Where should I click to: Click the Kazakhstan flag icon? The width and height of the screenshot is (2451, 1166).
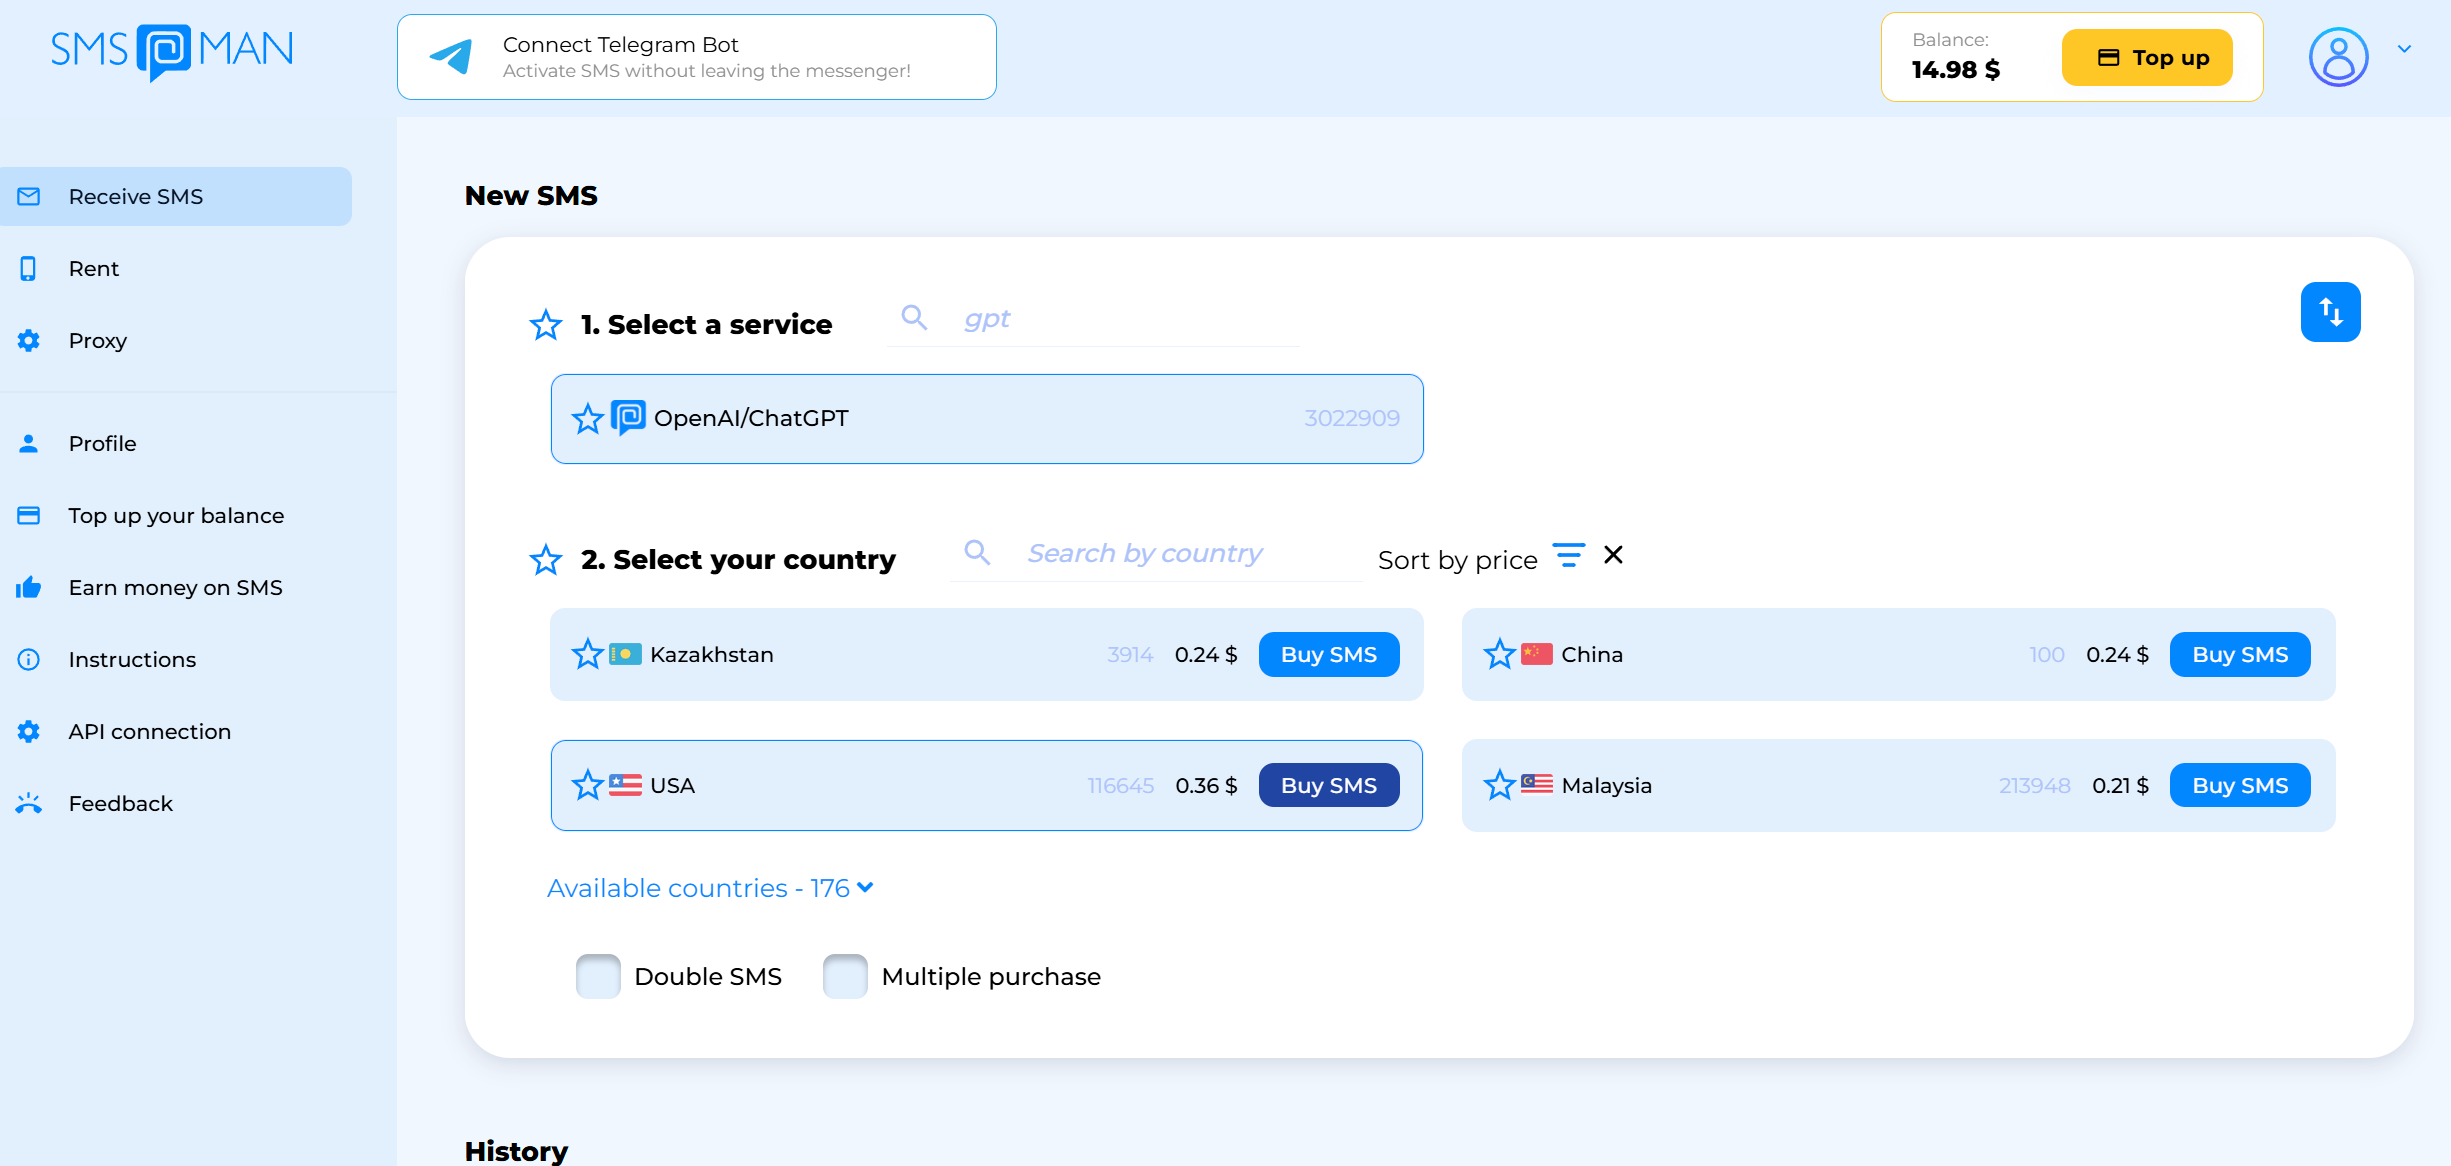626,654
